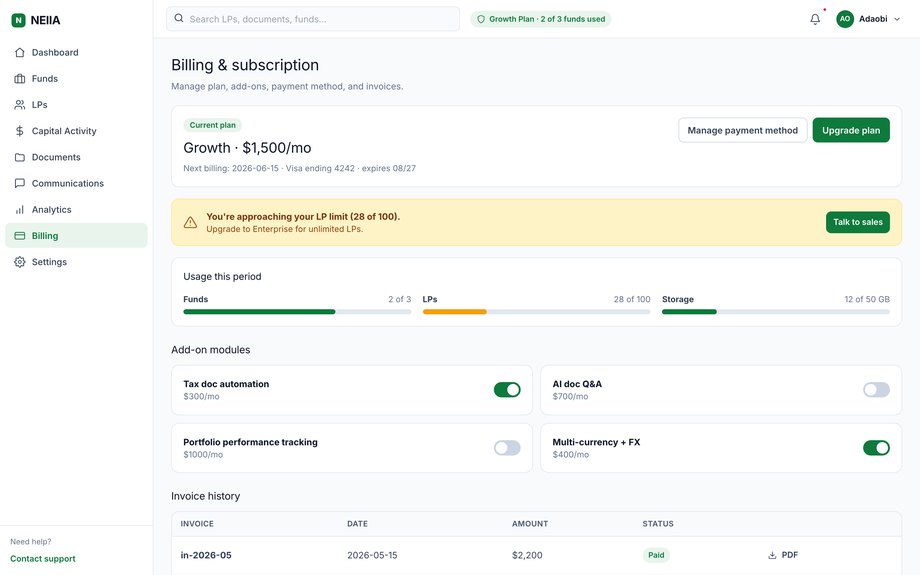The height and width of the screenshot is (575, 920).
Task: Go to Funds section
Action: [x=76, y=79]
